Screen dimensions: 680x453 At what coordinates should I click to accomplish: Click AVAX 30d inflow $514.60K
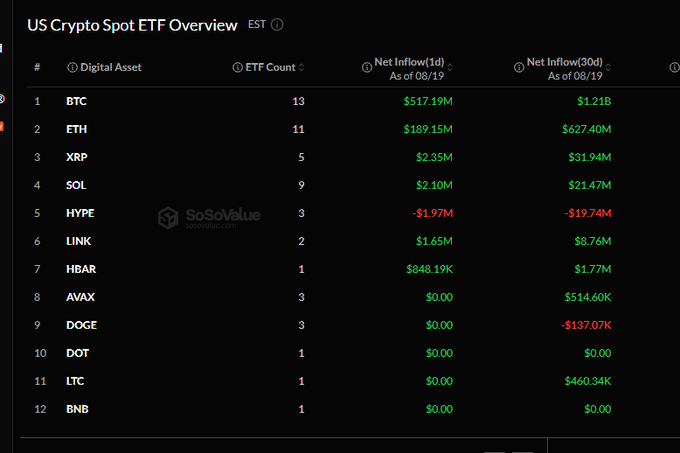point(588,297)
